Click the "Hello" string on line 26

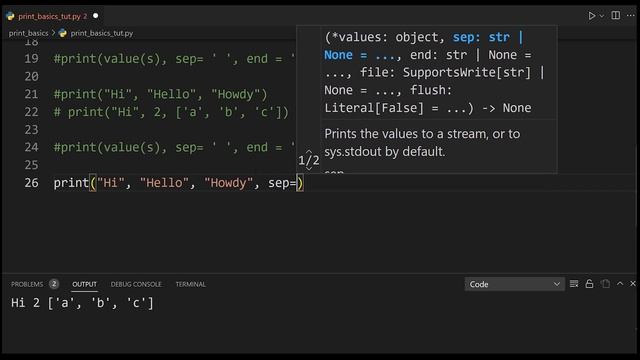164,183
